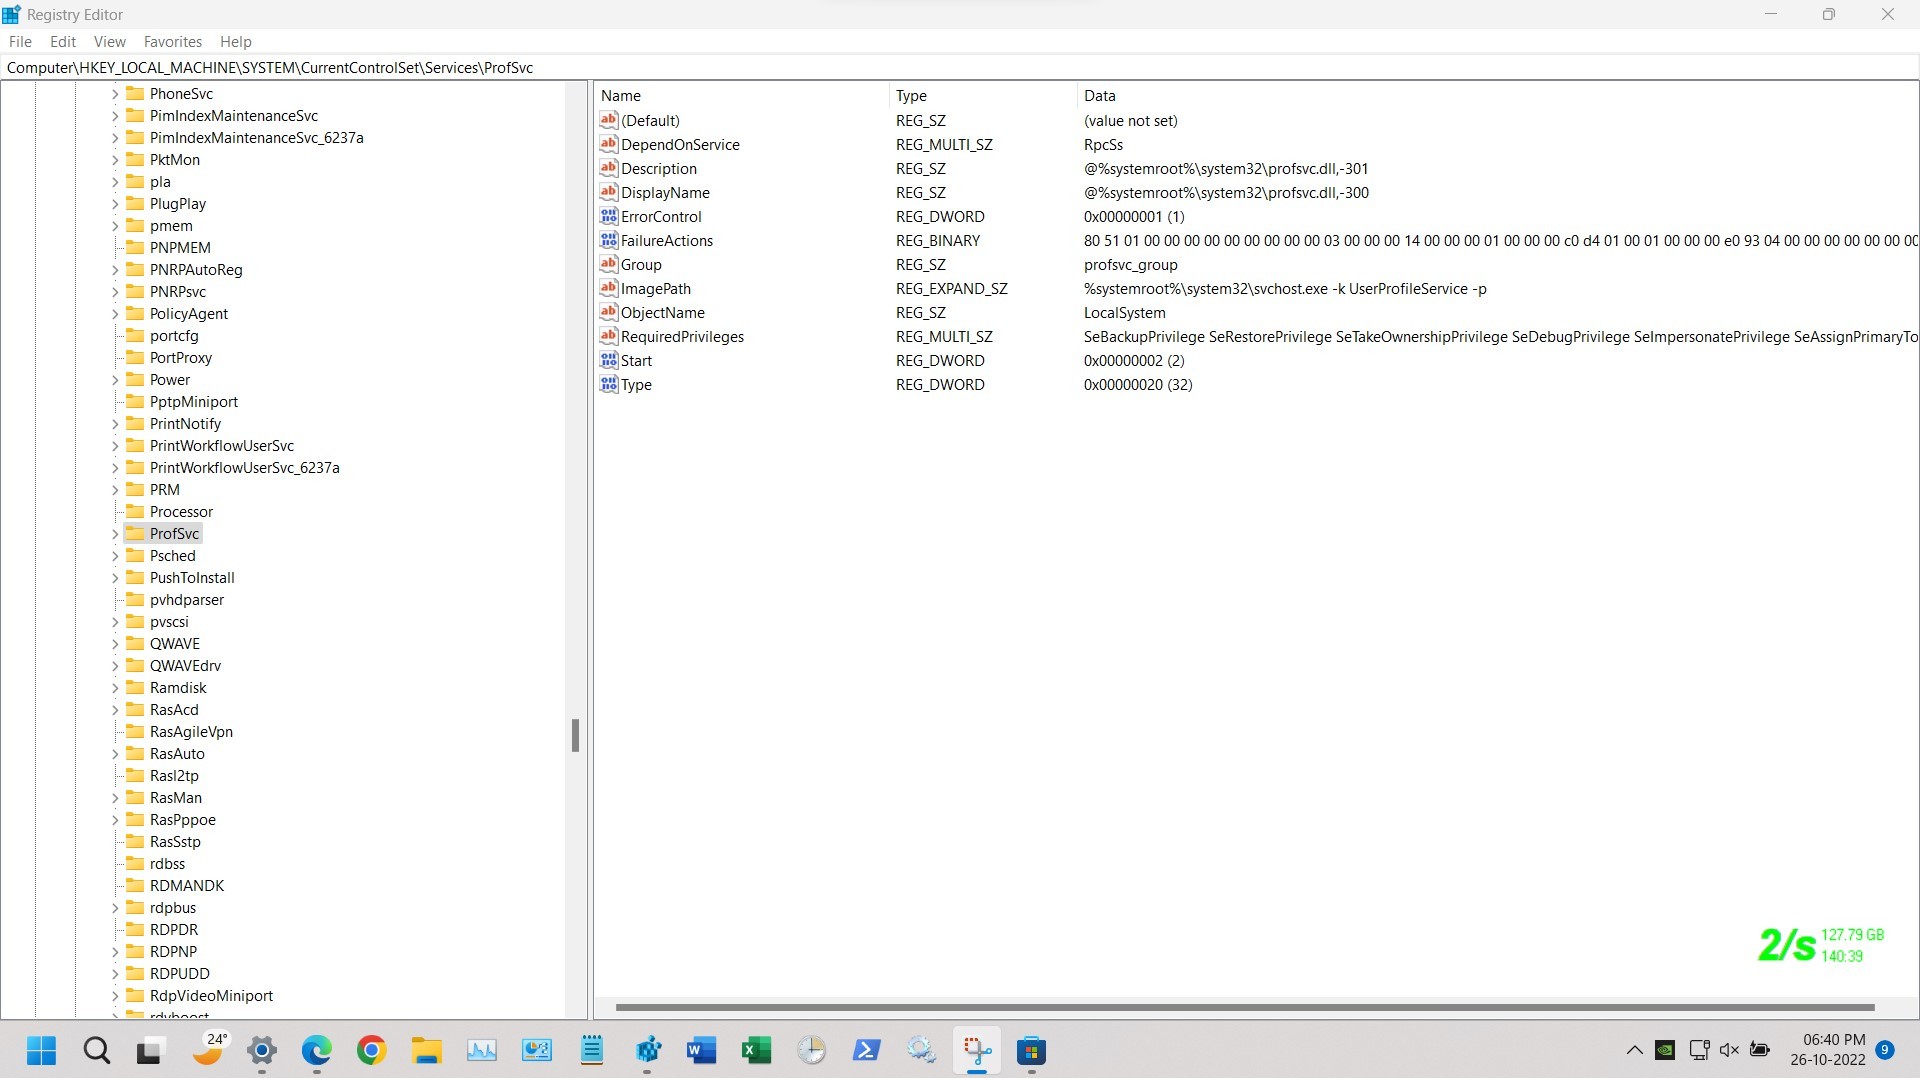Click the ProfSvc folder icon in tree
This screenshot has height=1078, width=1920.
[135, 533]
